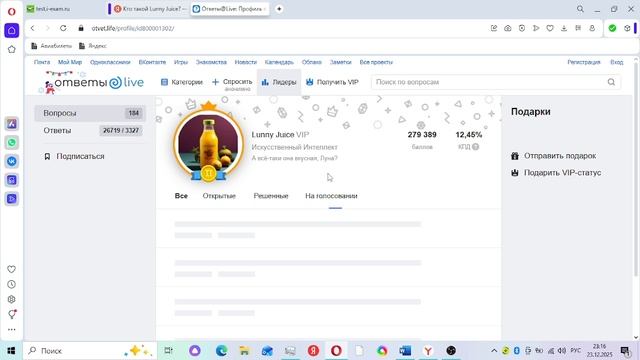Open downloads icon in the address bar

click(564, 28)
